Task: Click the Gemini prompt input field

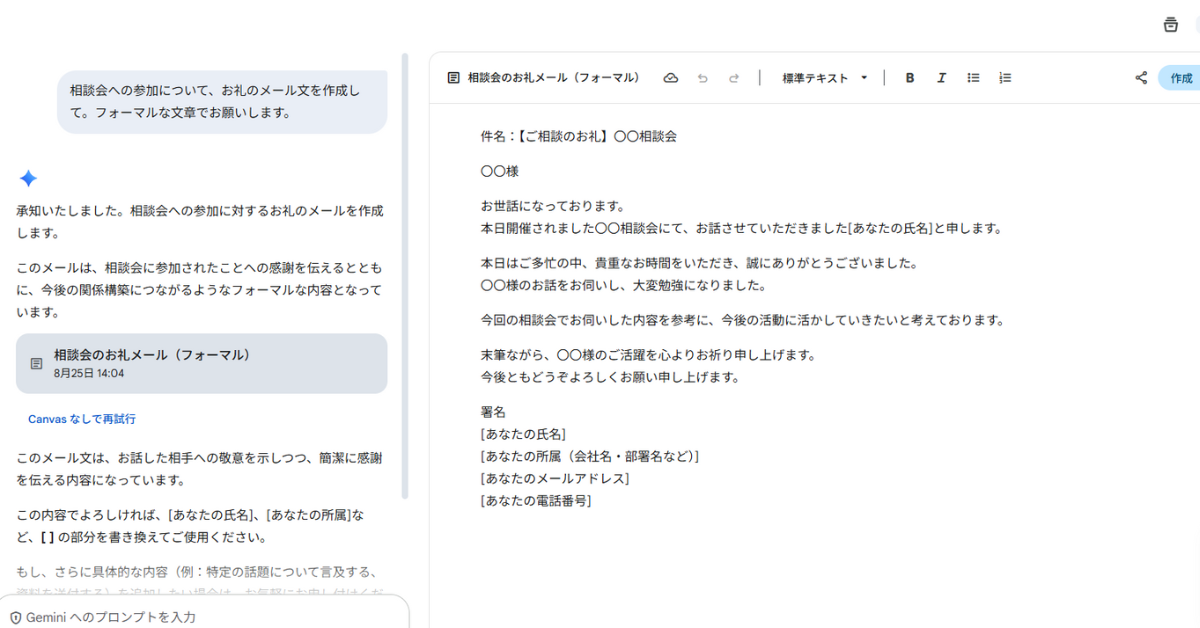Action: 200,617
